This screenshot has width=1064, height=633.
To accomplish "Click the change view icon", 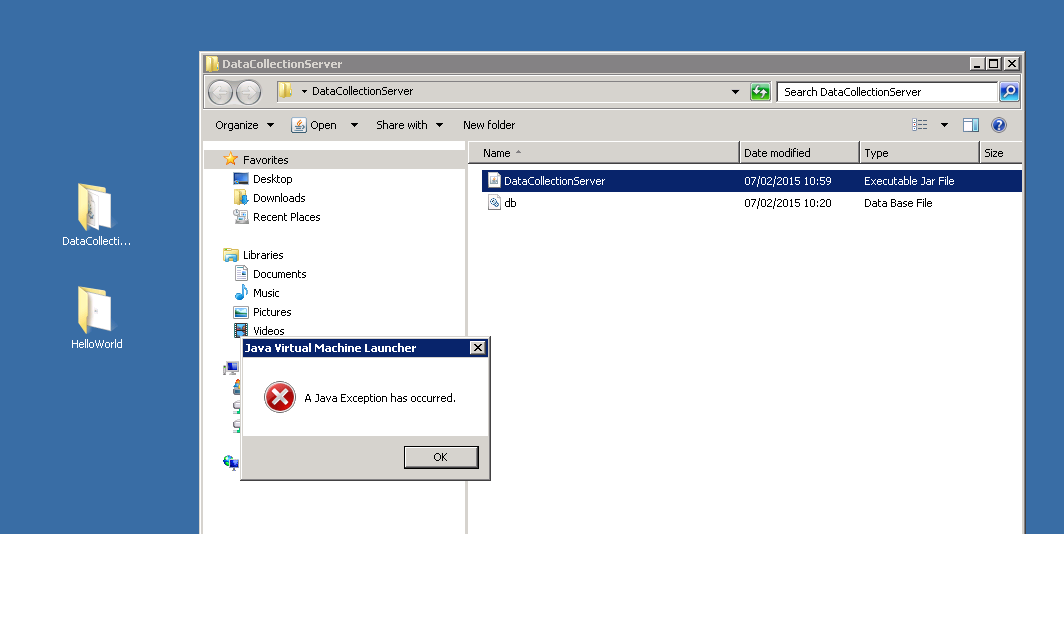I will [x=919, y=125].
